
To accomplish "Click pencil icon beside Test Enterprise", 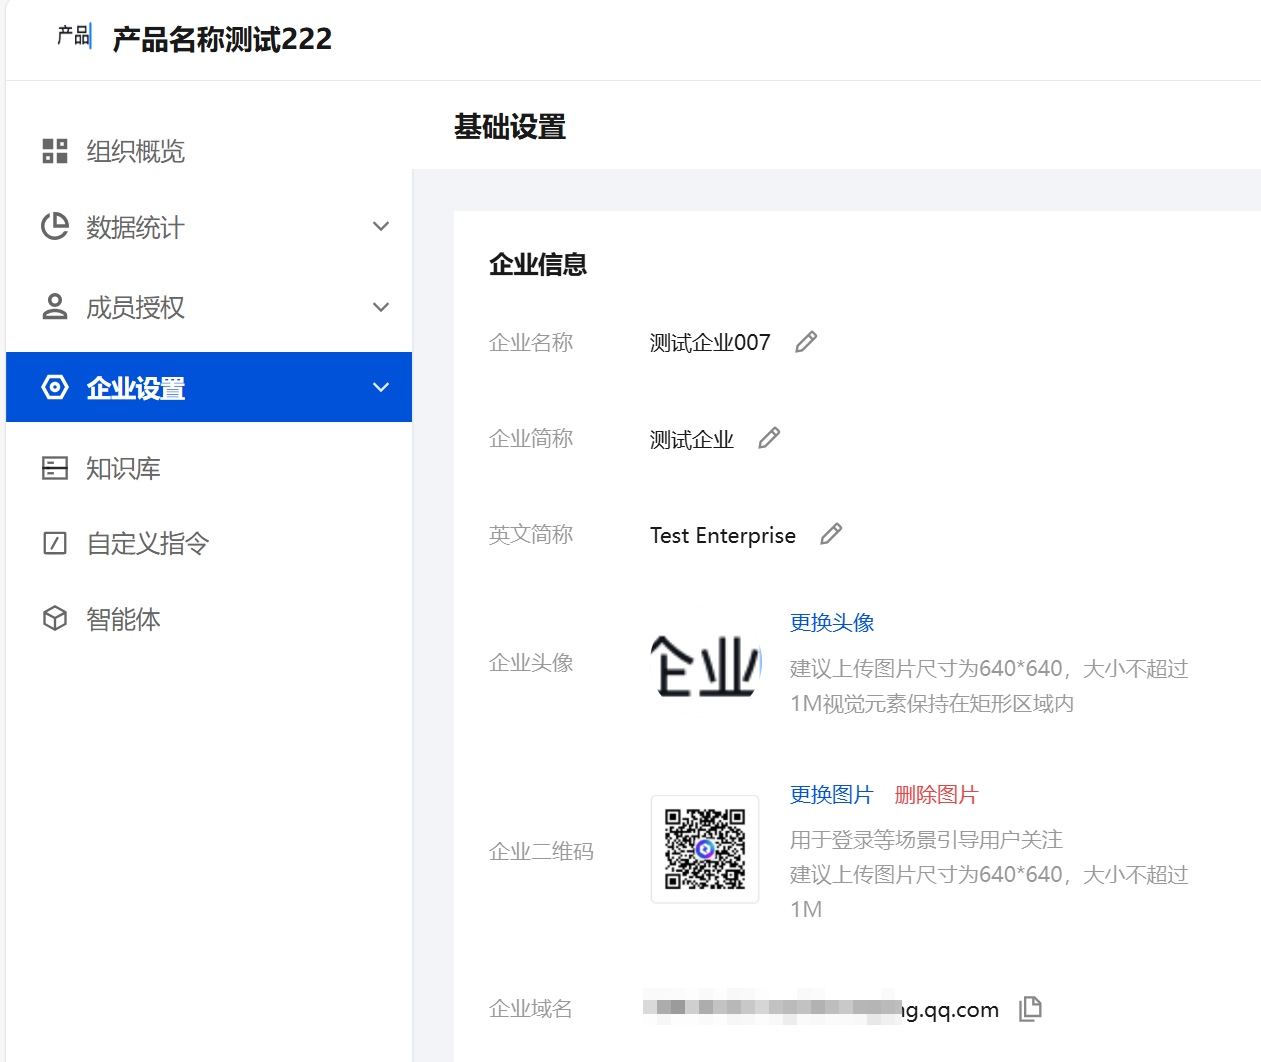I will tap(831, 534).
